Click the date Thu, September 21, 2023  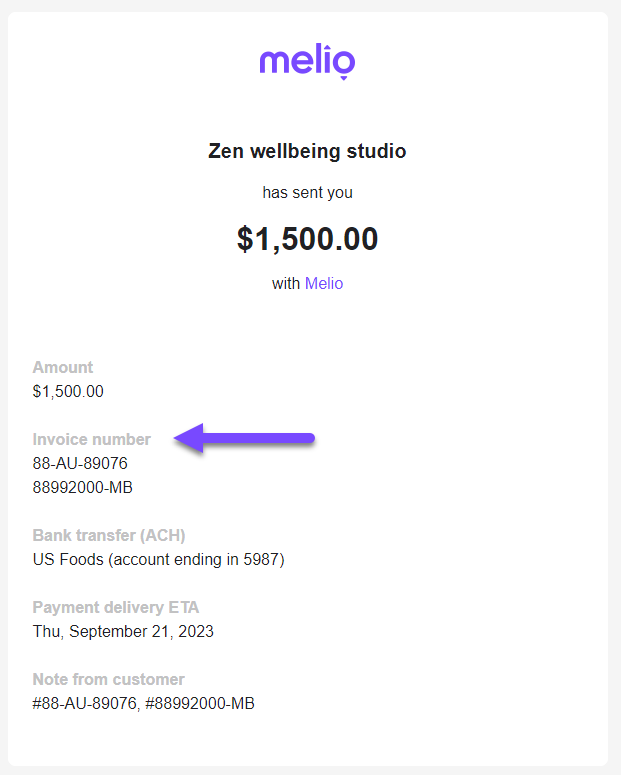(x=123, y=631)
